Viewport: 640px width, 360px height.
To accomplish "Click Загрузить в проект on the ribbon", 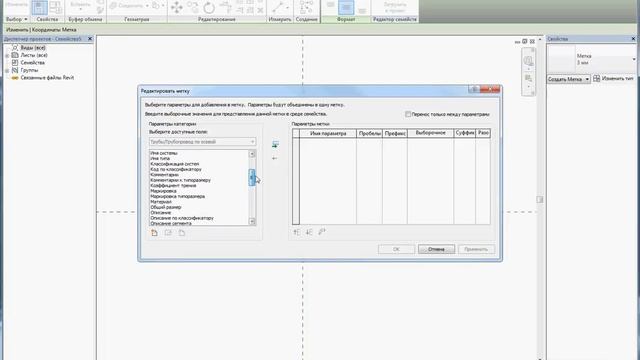I will pos(395,7).
